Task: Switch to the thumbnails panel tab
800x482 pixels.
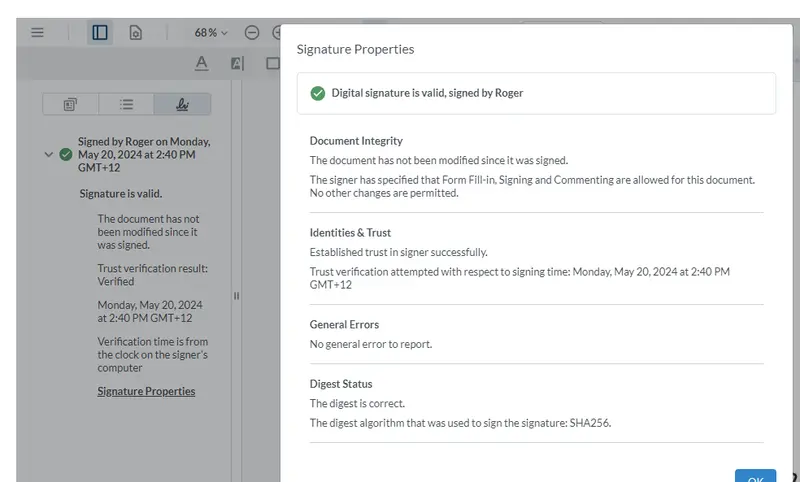Action: (x=70, y=105)
